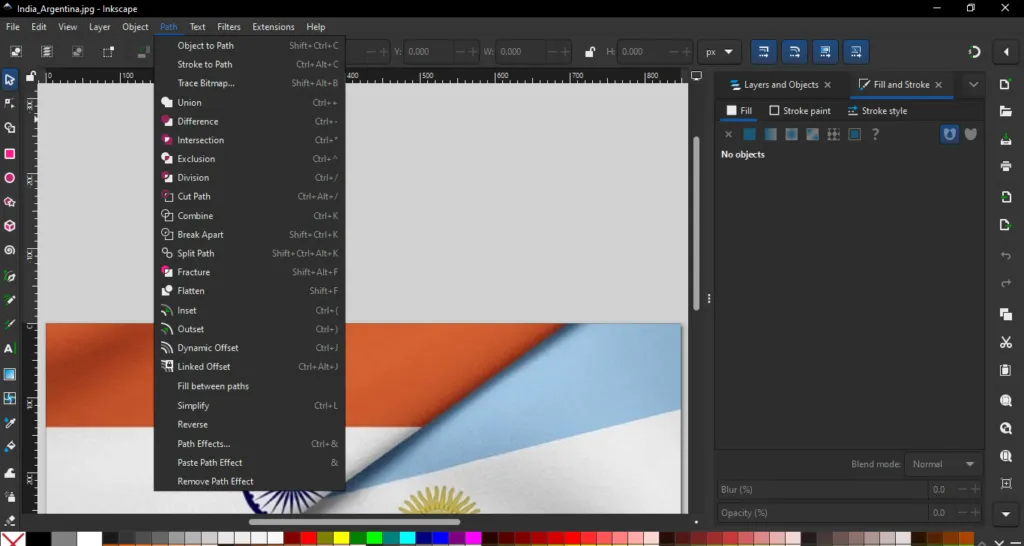This screenshot has height=546, width=1024.
Task: Select the Calligraphy tool
Action: pyautogui.click(x=9, y=325)
